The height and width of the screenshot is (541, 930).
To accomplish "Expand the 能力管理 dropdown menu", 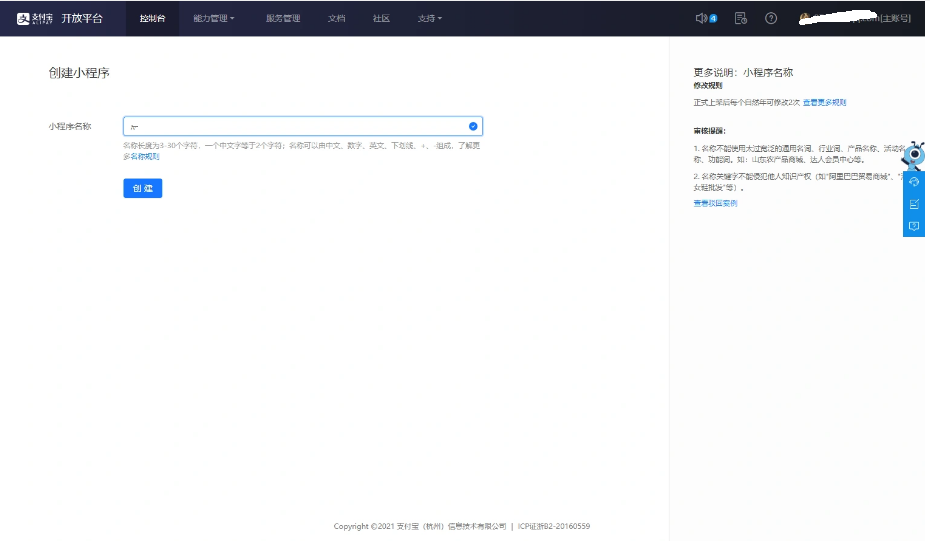I will [x=214, y=18].
